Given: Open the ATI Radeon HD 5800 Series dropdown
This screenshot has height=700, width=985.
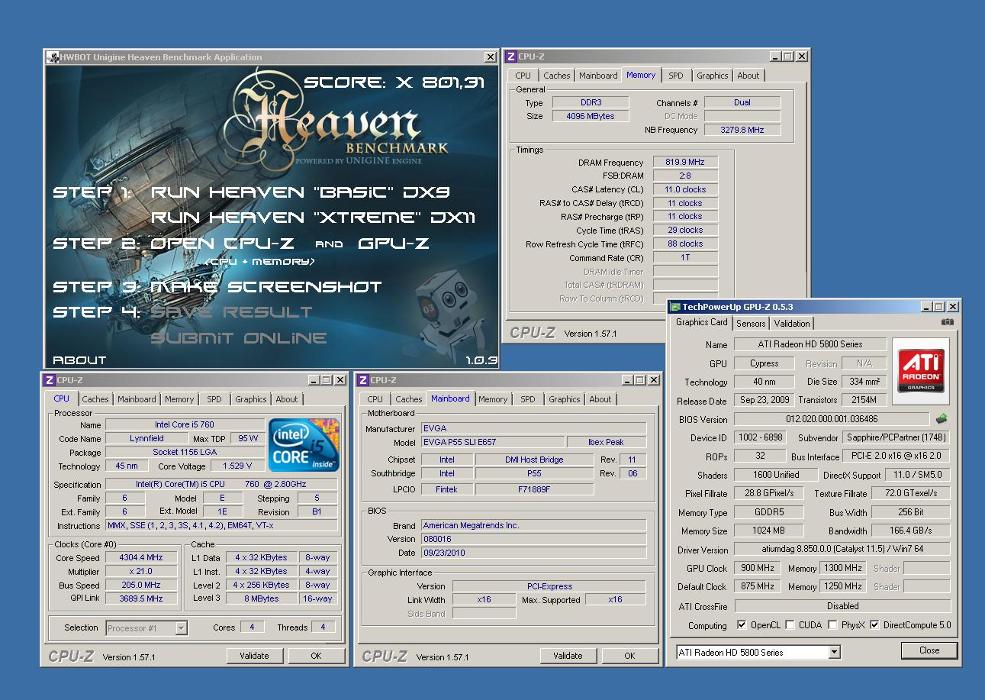Looking at the screenshot, I should tap(834, 652).
